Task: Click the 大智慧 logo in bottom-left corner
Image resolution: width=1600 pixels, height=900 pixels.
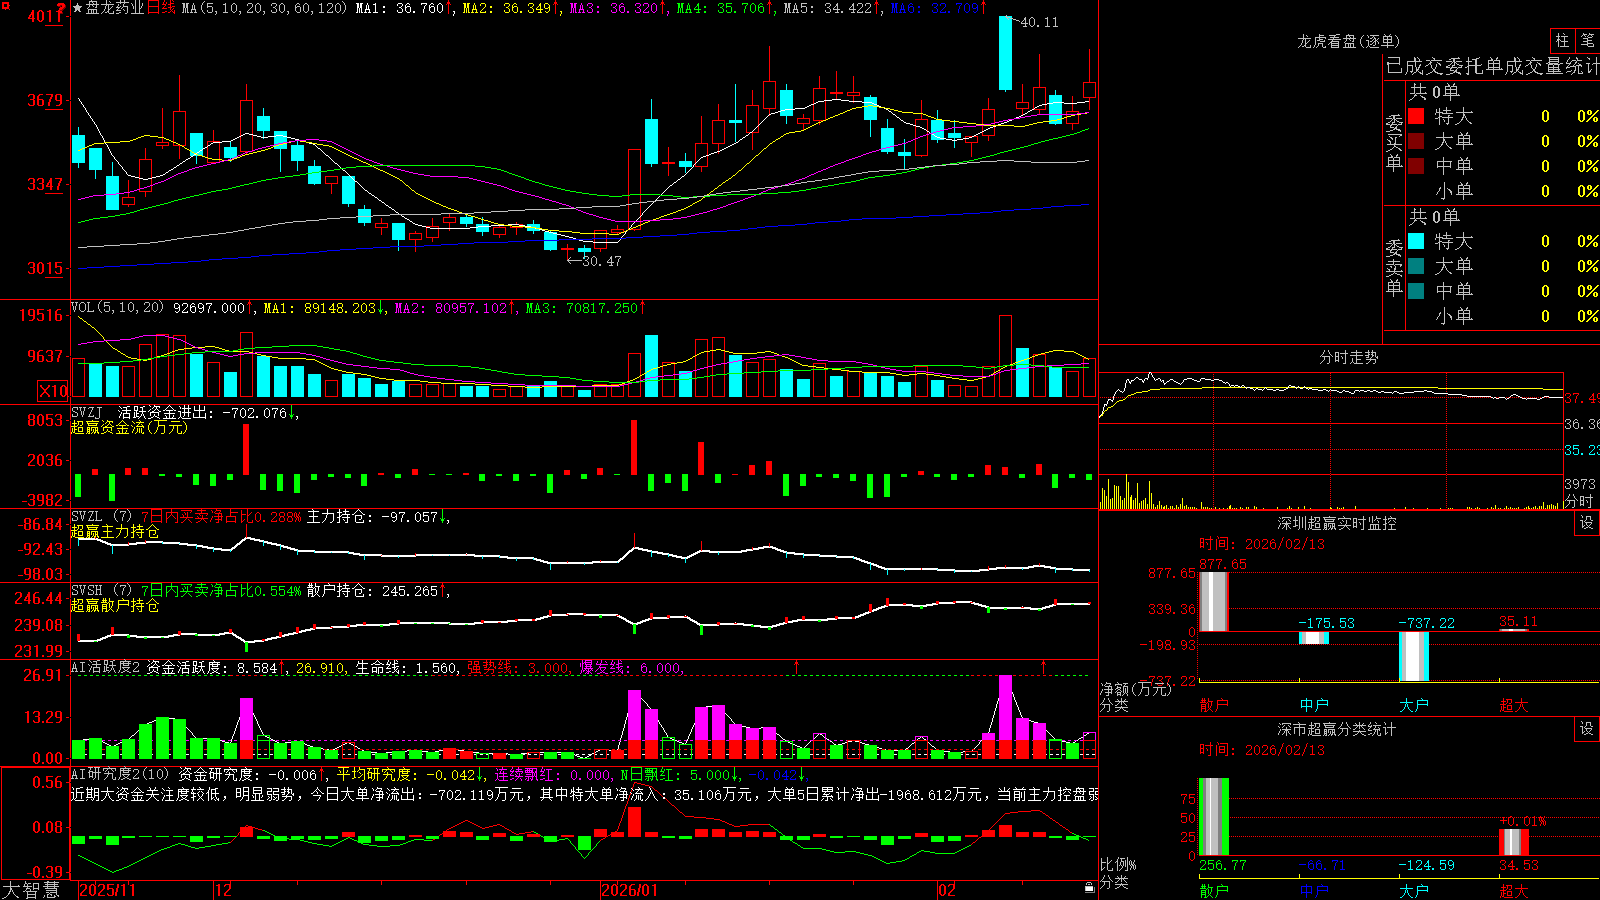Action: pos(31,890)
